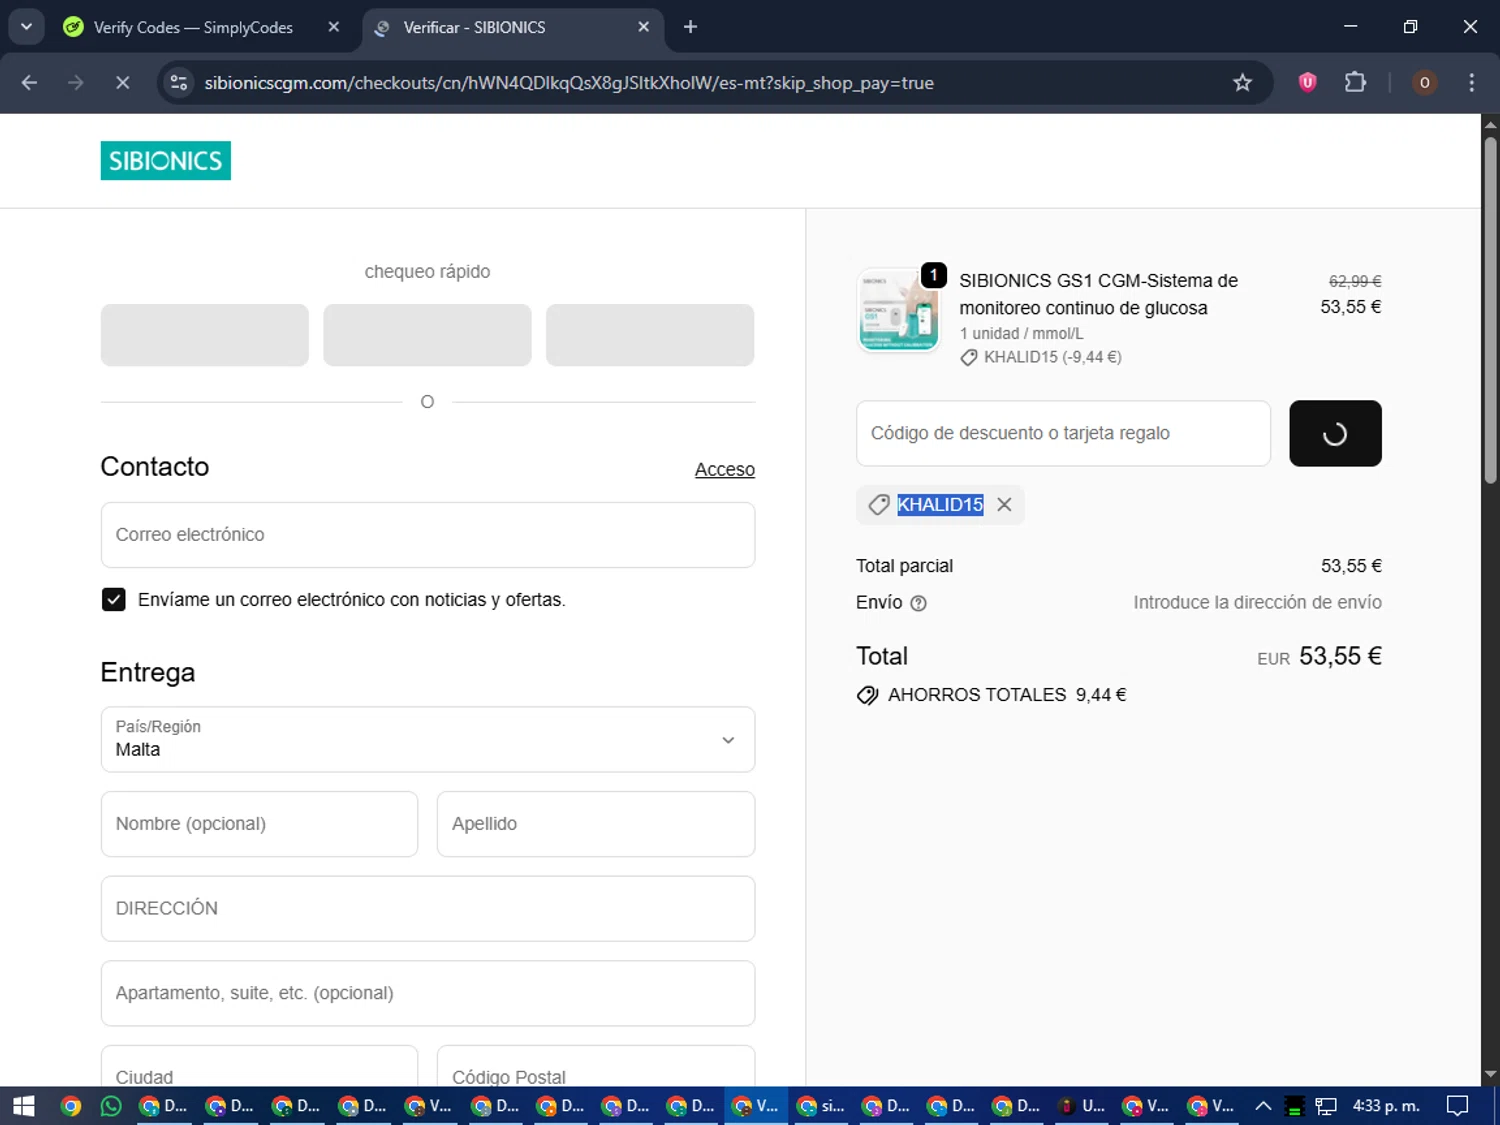Image resolution: width=1500 pixels, height=1125 pixels.
Task: Focus the Apartamento, suite field
Action: point(428,993)
